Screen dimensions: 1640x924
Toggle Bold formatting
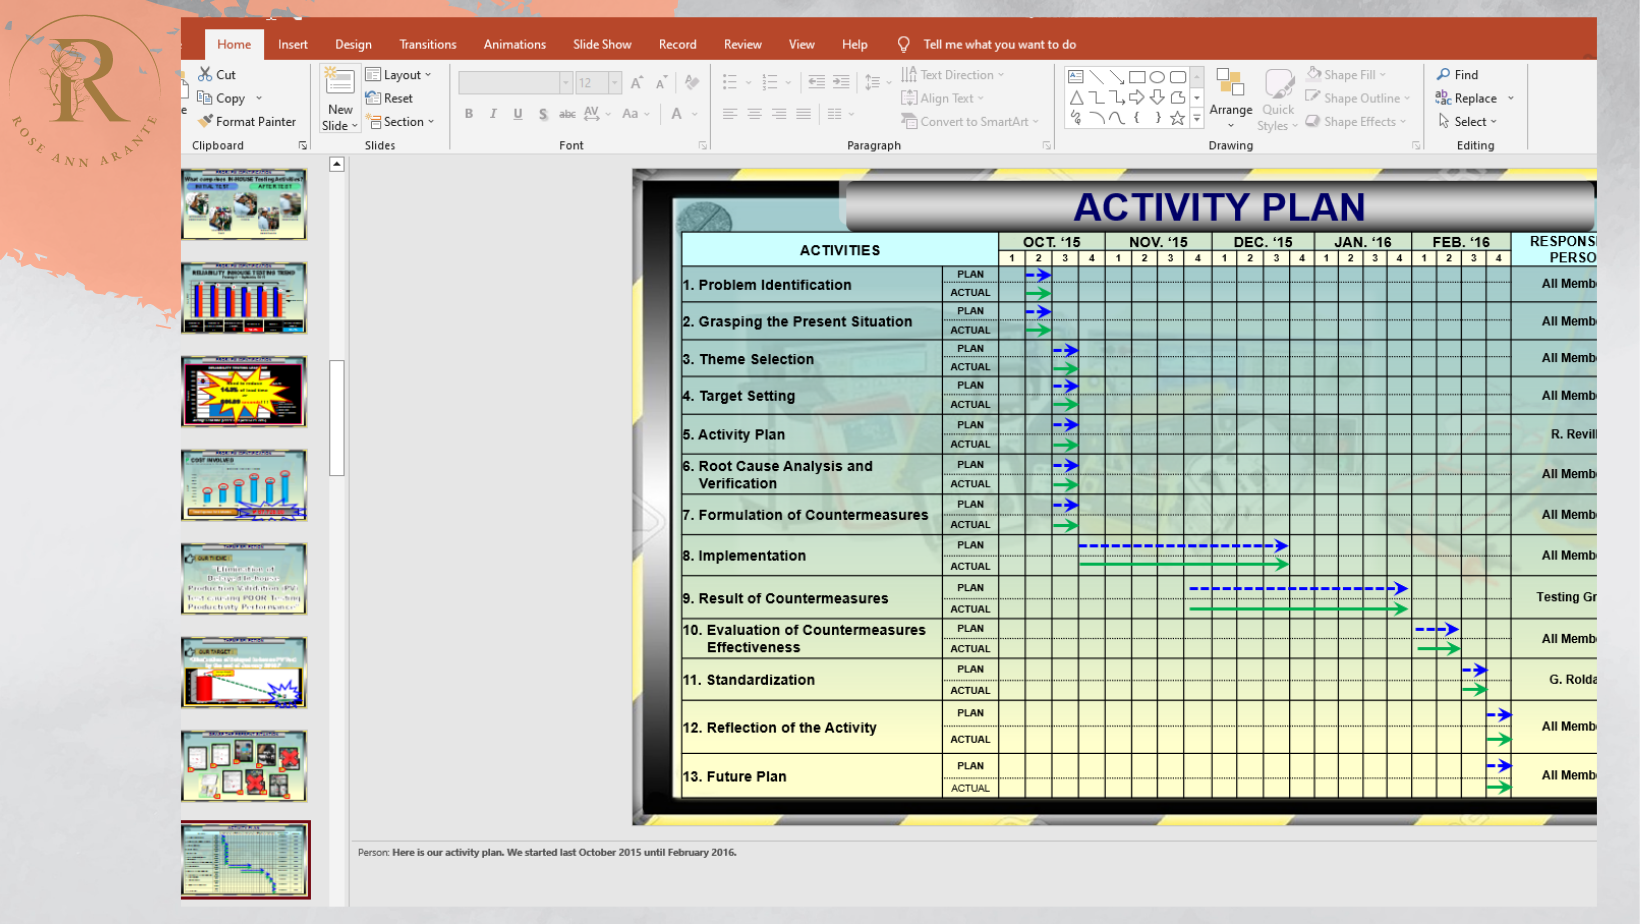click(x=469, y=114)
